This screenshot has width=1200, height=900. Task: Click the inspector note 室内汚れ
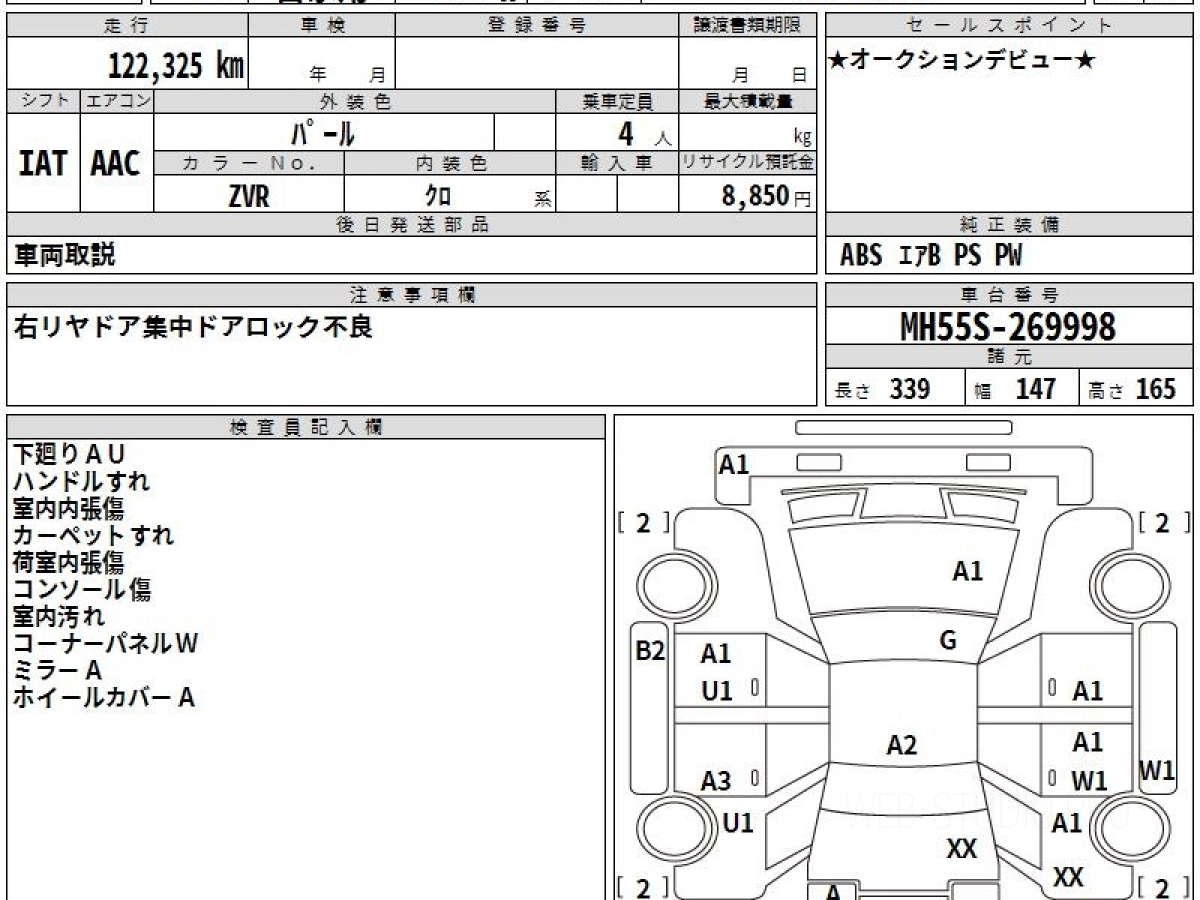[59, 616]
